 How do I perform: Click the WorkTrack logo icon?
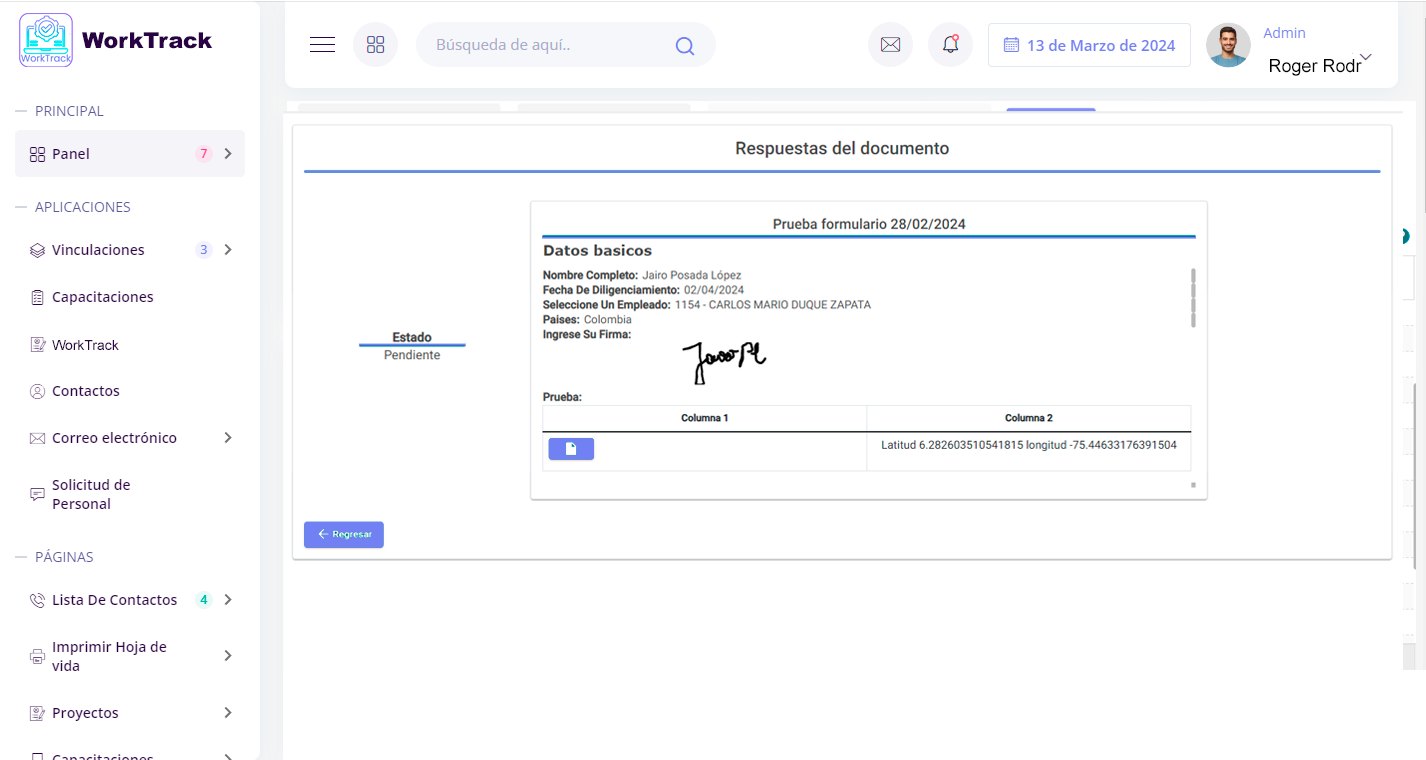point(46,40)
